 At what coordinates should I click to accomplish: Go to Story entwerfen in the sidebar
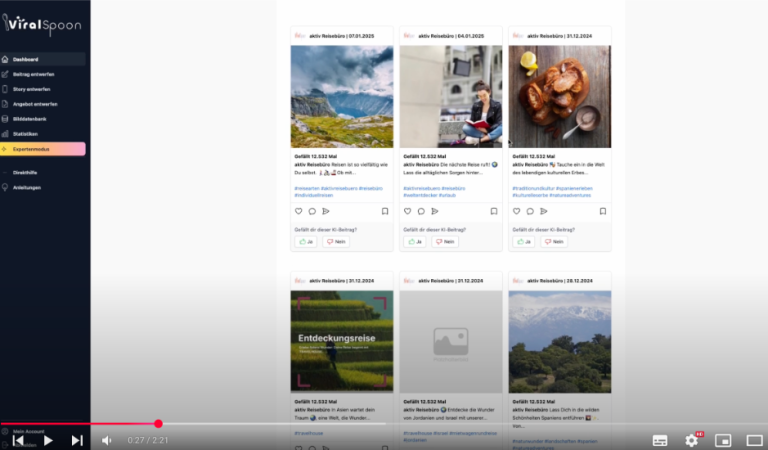[31, 89]
